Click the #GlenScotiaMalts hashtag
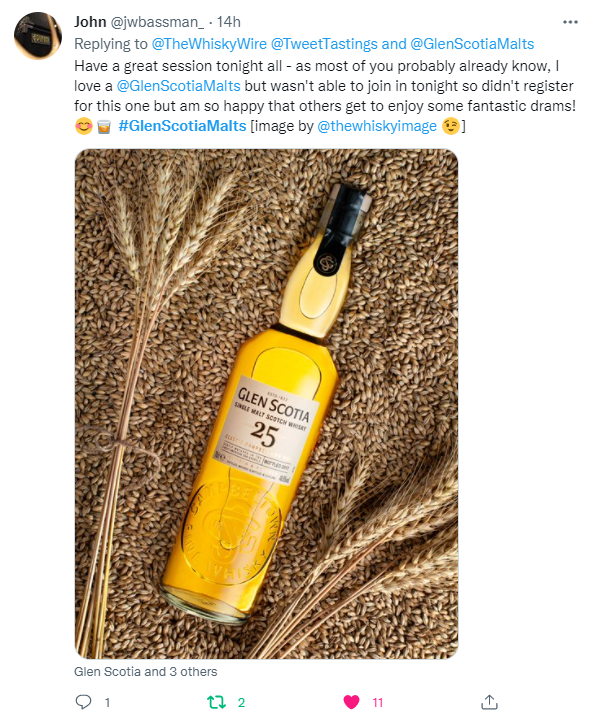592x719 pixels. click(x=183, y=126)
